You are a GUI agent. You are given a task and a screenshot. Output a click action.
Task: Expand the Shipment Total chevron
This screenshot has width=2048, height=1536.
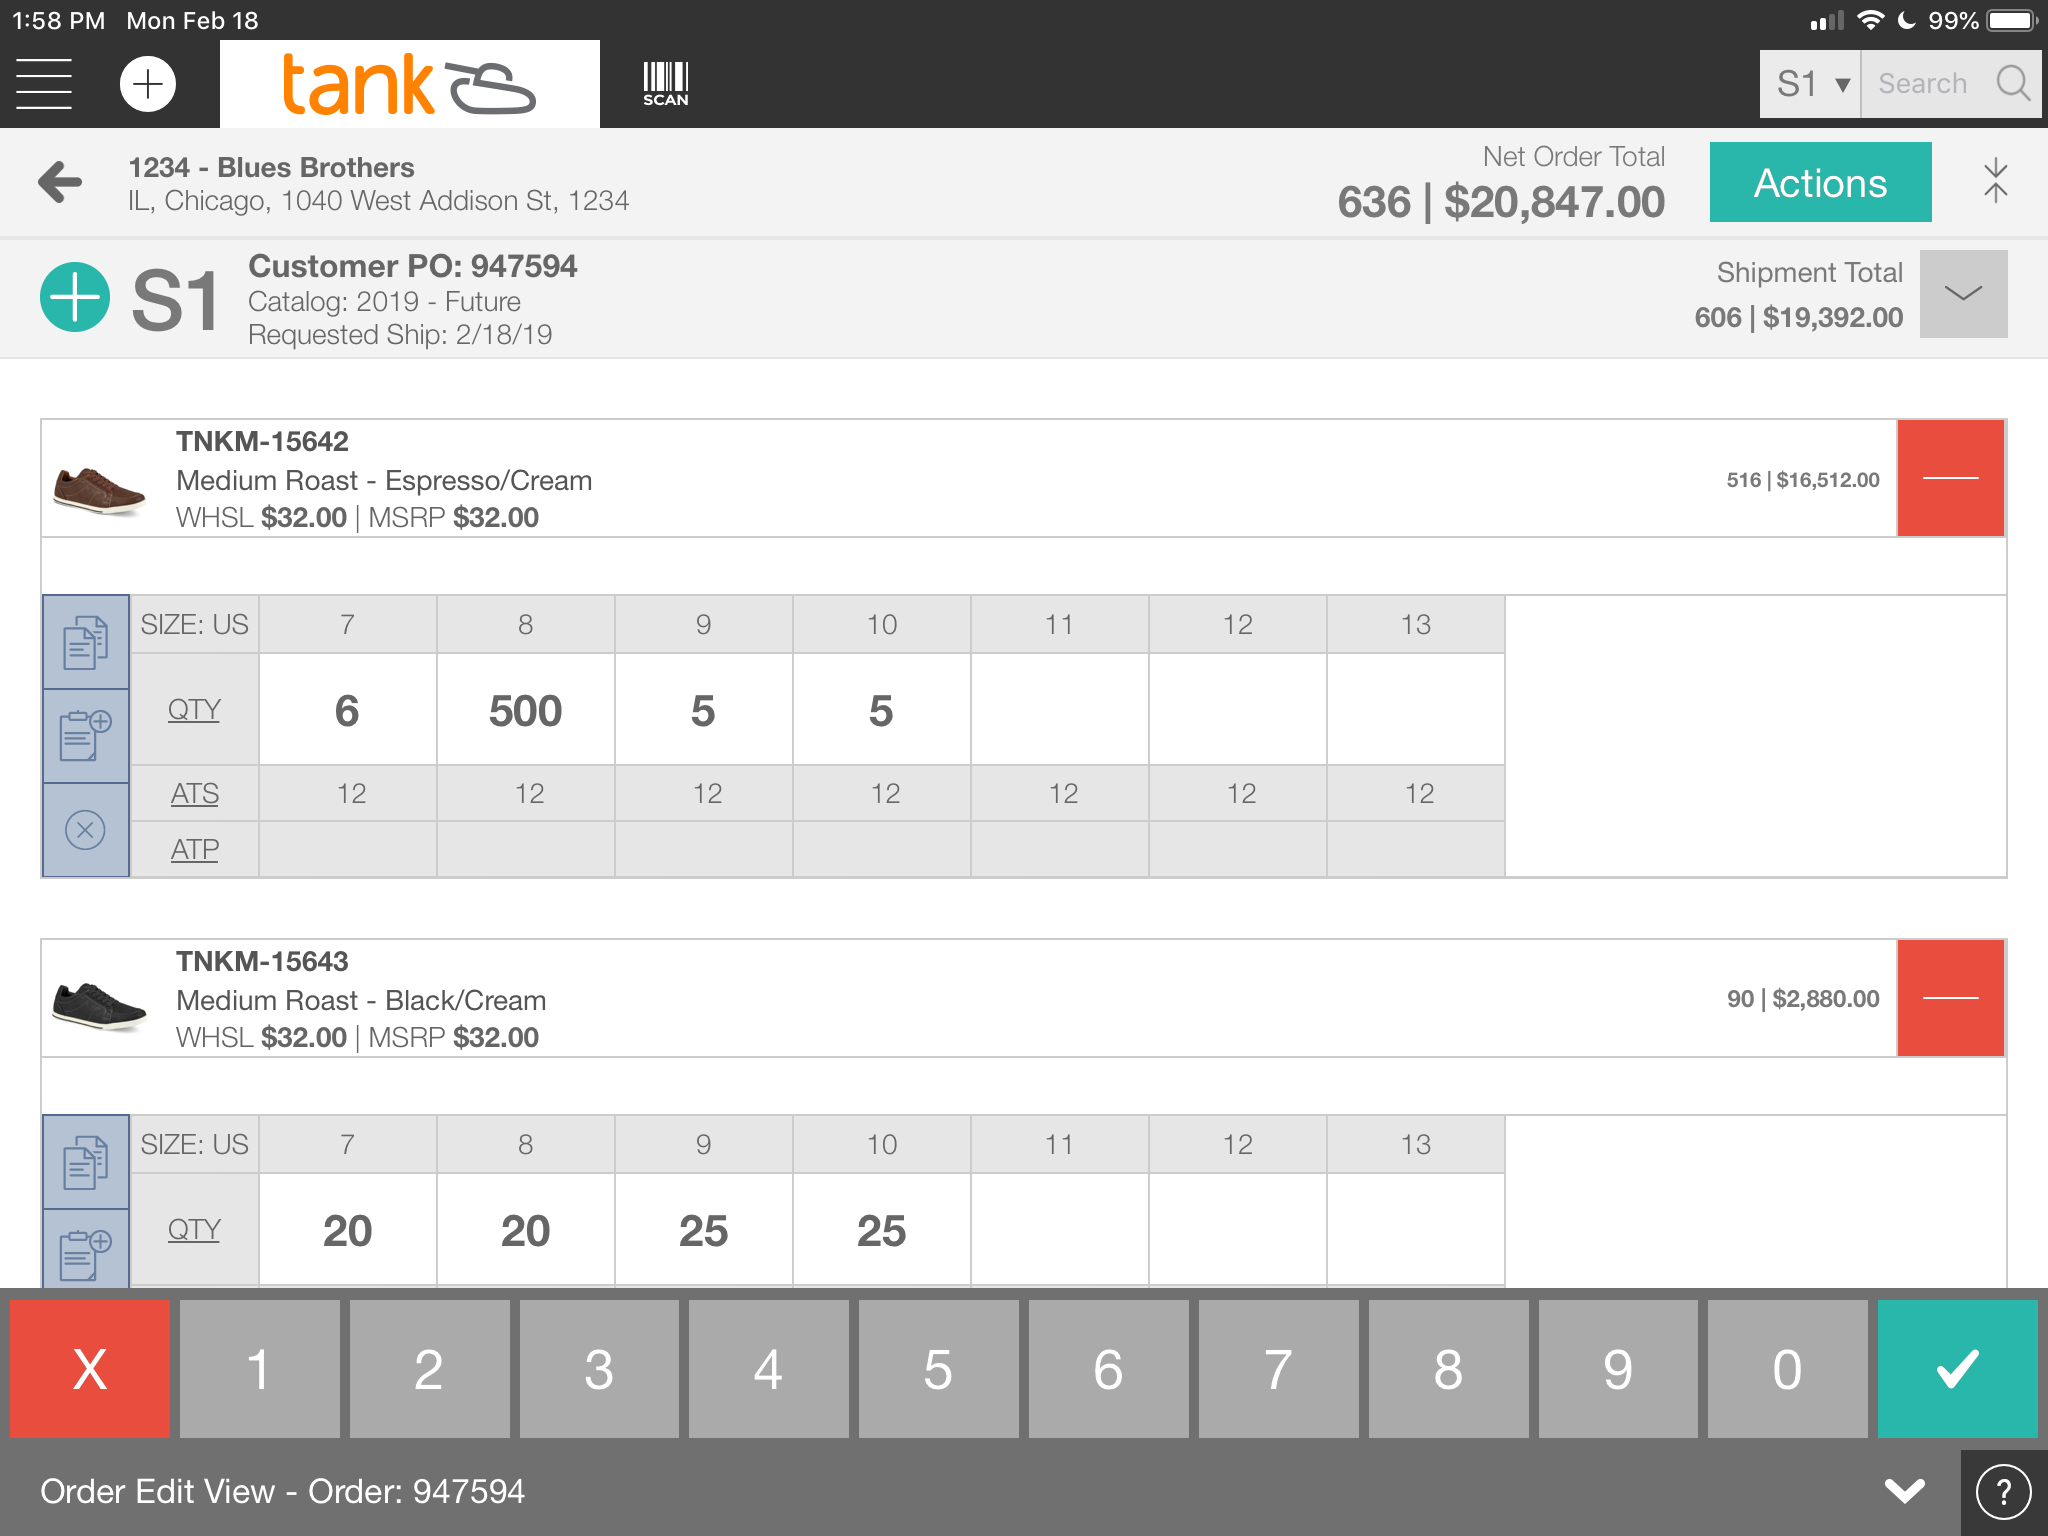pyautogui.click(x=1963, y=294)
